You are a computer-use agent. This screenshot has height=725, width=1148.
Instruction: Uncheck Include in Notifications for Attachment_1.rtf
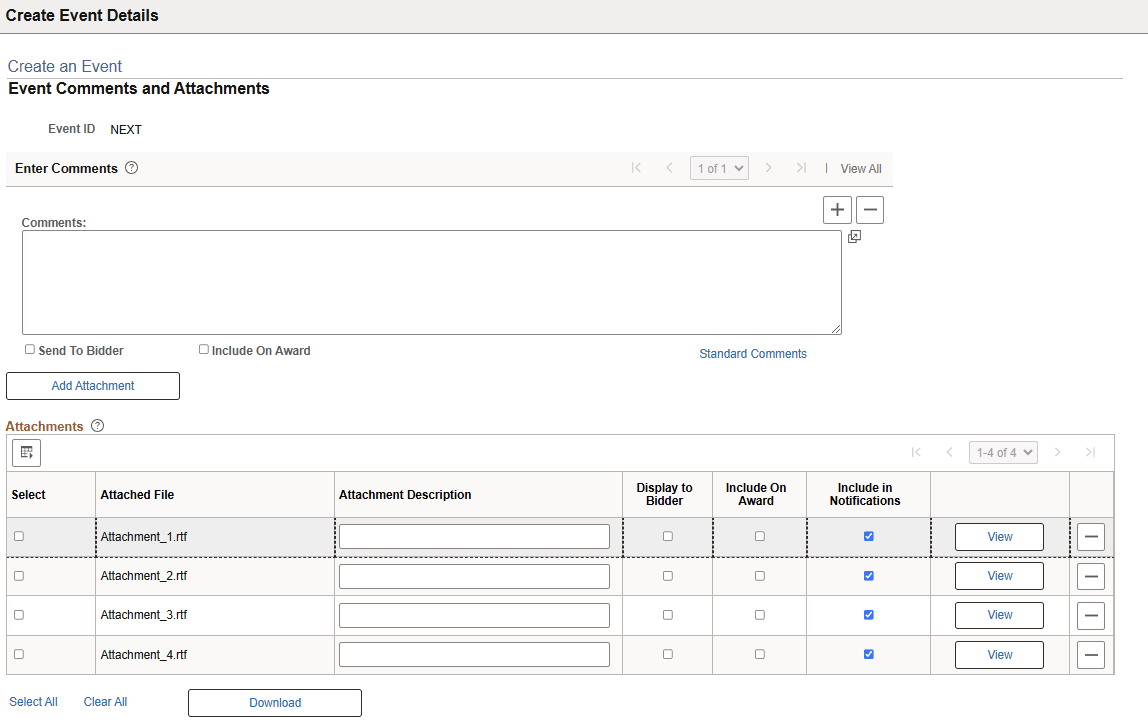tap(868, 536)
